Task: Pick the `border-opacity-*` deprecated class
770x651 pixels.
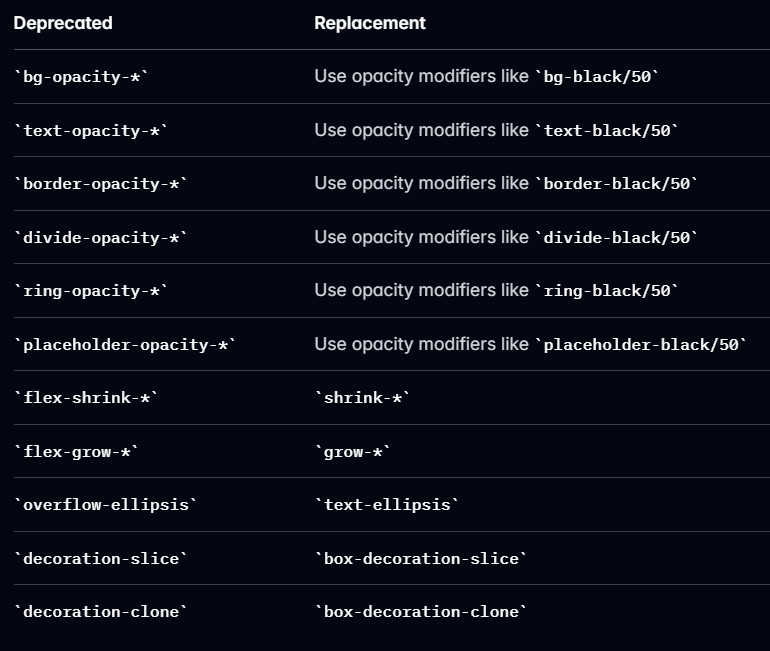Action: (101, 184)
